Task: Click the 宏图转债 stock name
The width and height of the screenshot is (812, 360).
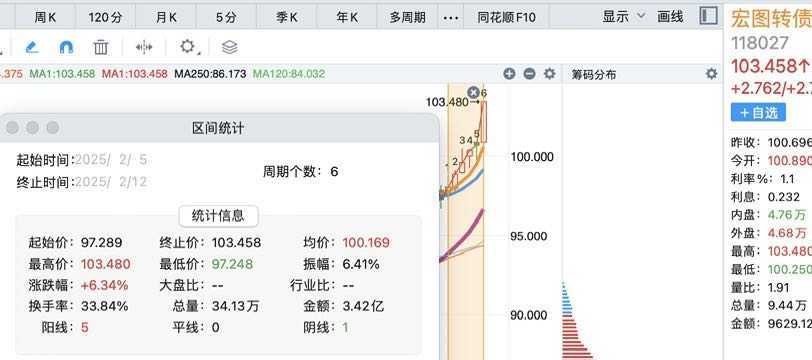Action: (771, 19)
